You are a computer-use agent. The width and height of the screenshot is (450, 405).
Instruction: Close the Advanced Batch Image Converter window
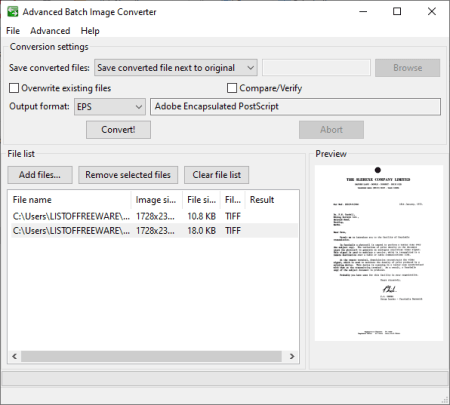tap(432, 12)
